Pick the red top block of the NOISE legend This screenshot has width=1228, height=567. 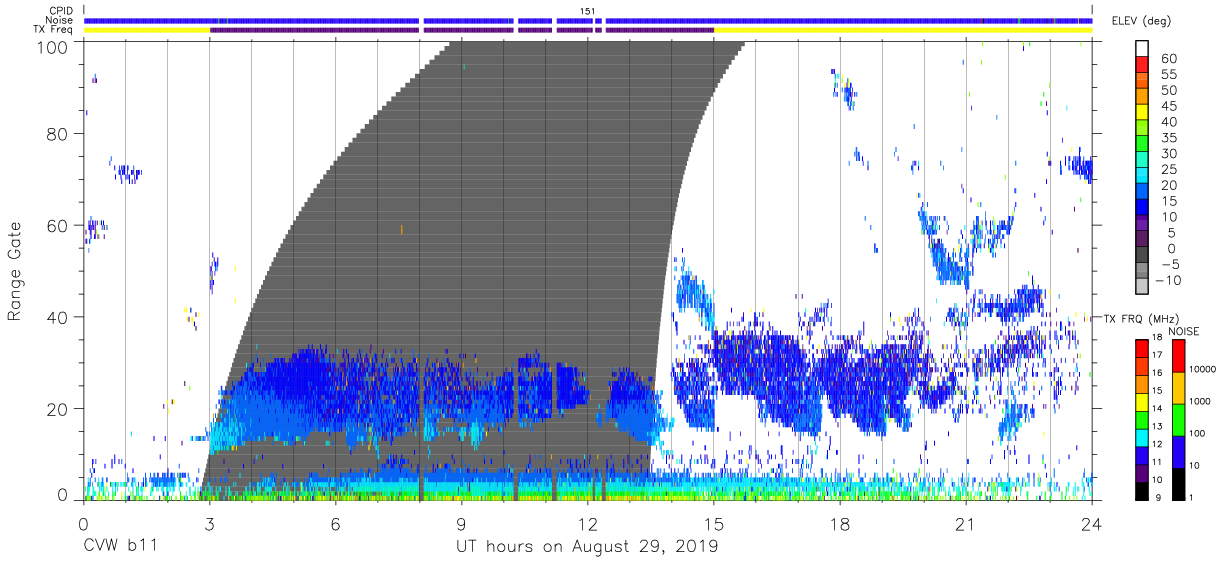(x=1179, y=356)
